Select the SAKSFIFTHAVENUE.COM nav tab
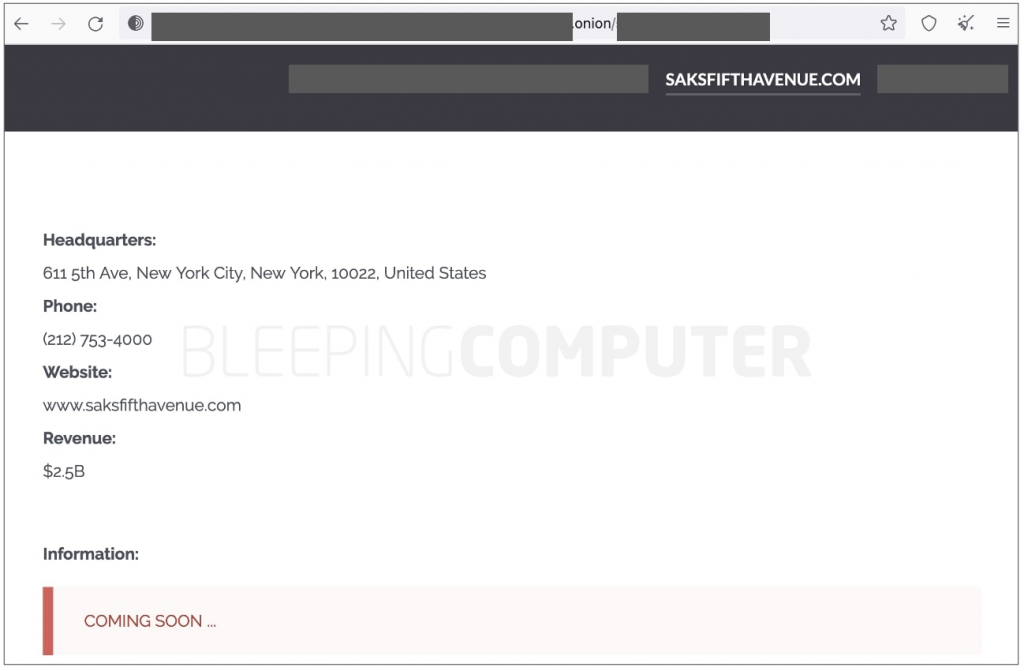The height and width of the screenshot is (671, 1024). click(x=763, y=80)
